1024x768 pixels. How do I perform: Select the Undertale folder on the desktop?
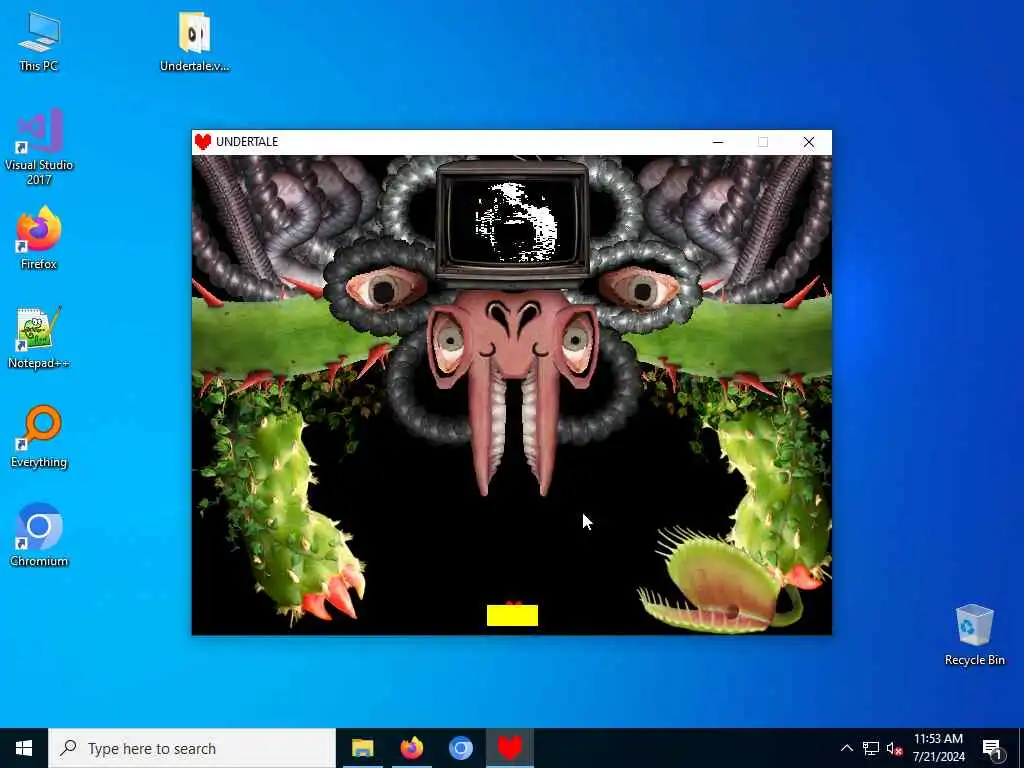[195, 40]
